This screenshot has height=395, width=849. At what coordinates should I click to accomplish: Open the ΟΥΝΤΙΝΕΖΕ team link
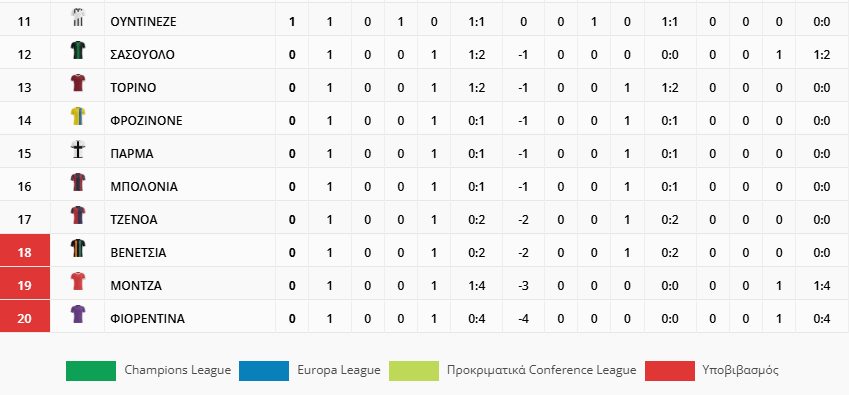[143, 22]
